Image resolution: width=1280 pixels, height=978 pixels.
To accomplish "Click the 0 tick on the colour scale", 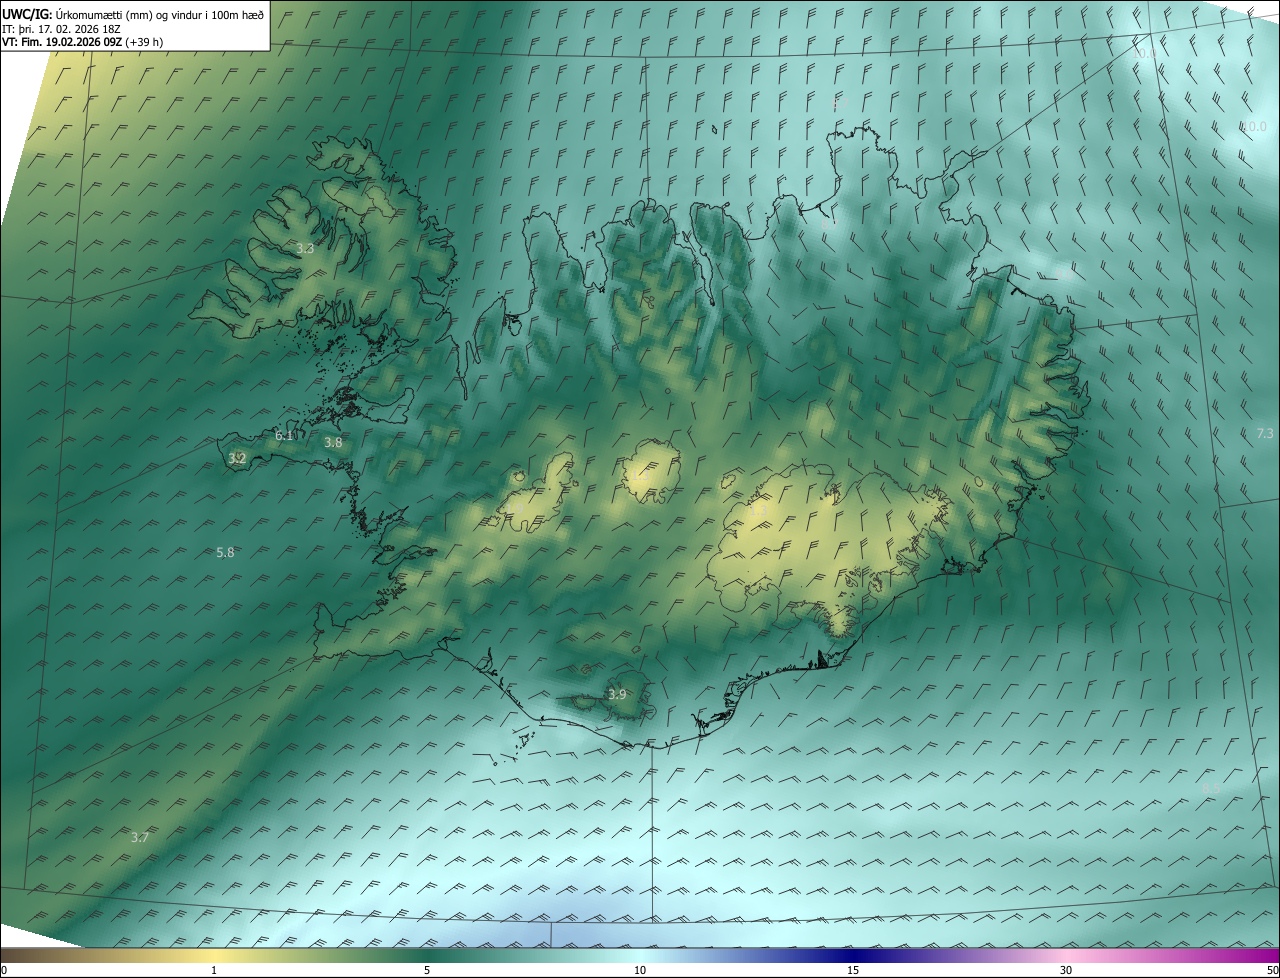I will pos(4,970).
